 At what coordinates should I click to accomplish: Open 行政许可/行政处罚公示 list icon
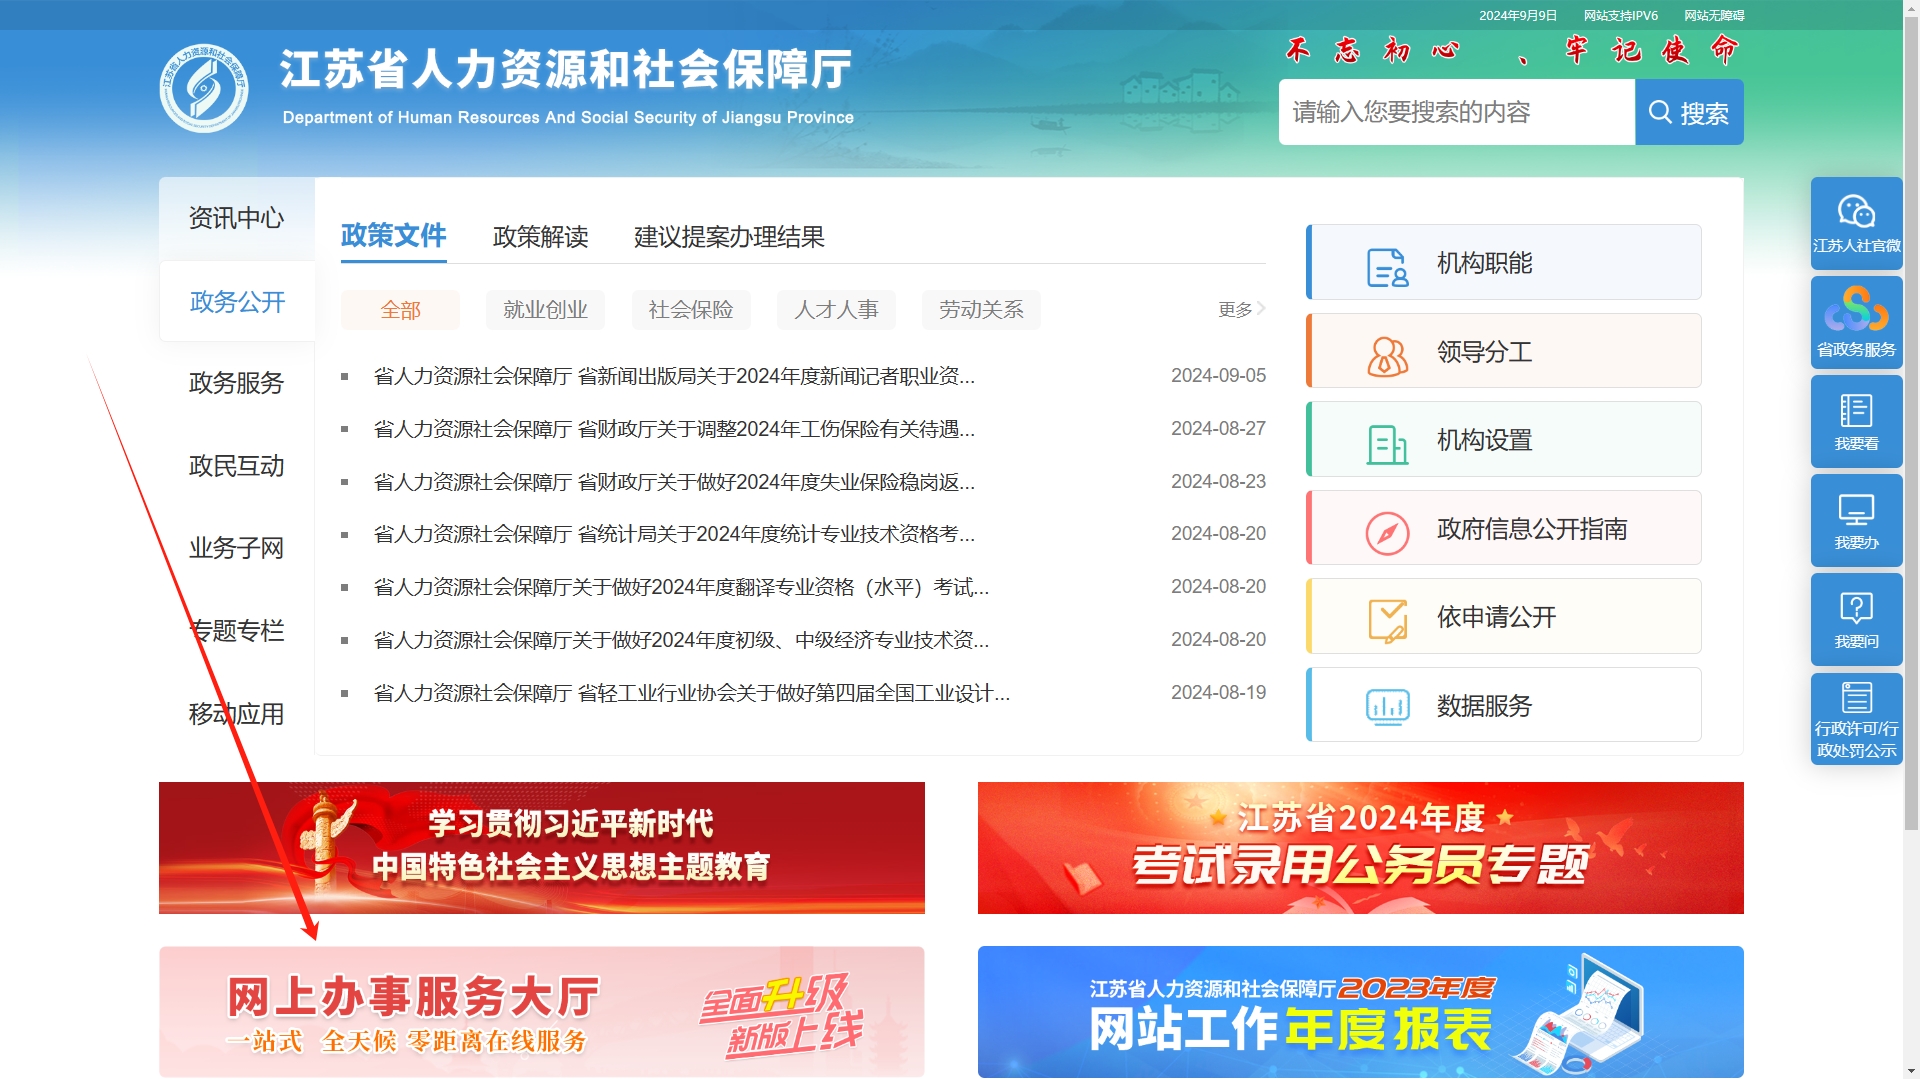[x=1856, y=697]
